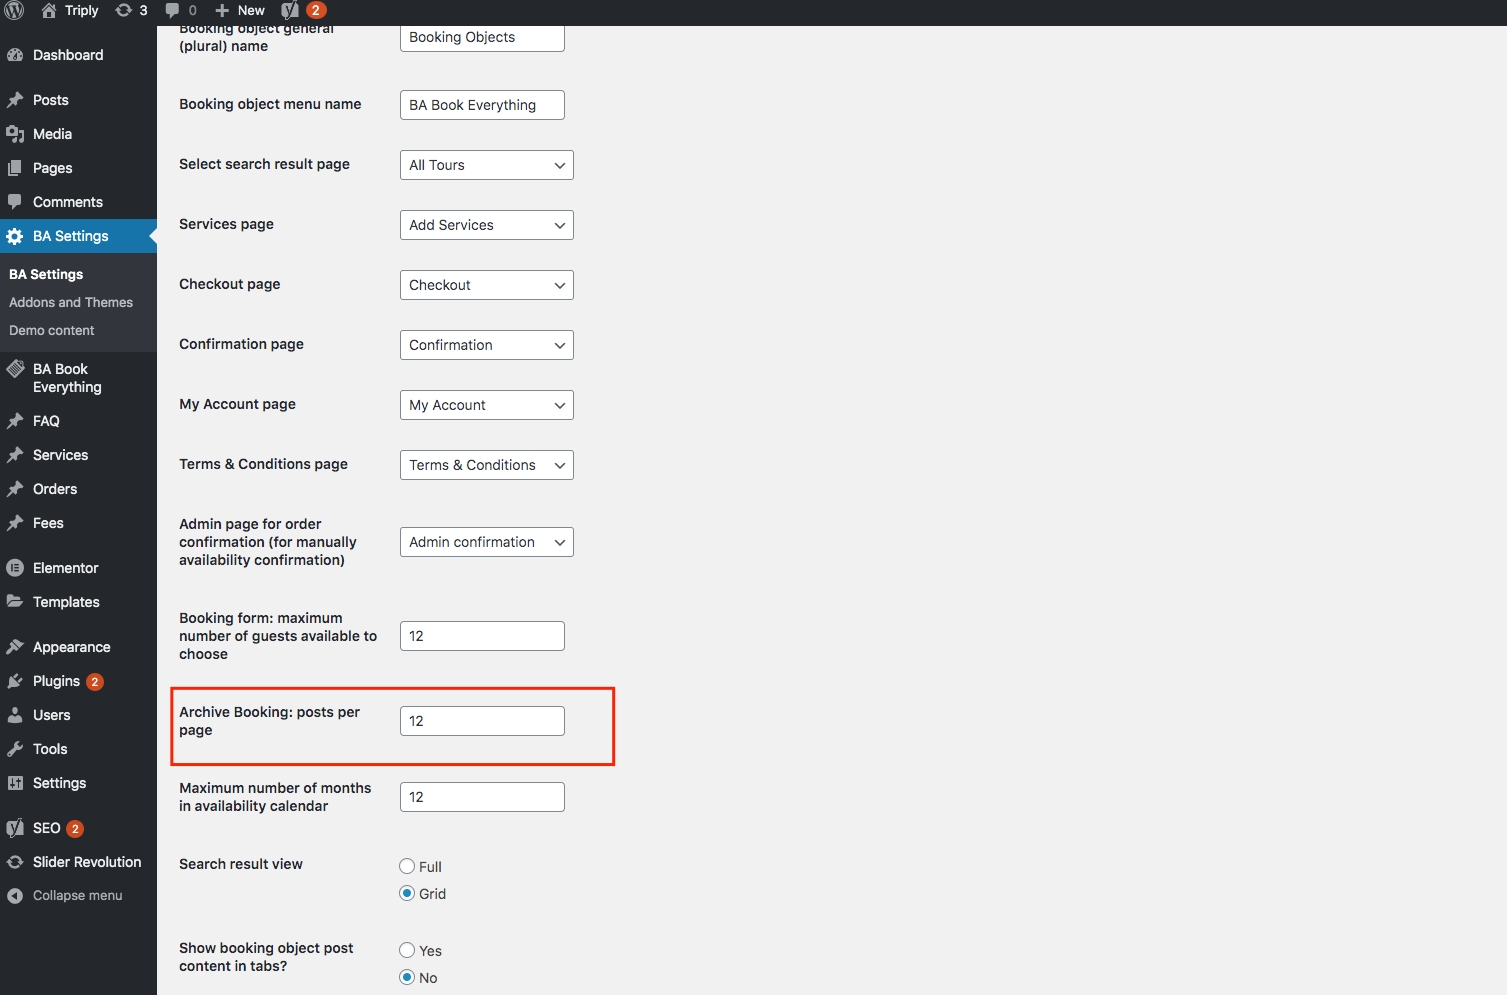Open Addons and Themes submenu item

click(x=71, y=302)
